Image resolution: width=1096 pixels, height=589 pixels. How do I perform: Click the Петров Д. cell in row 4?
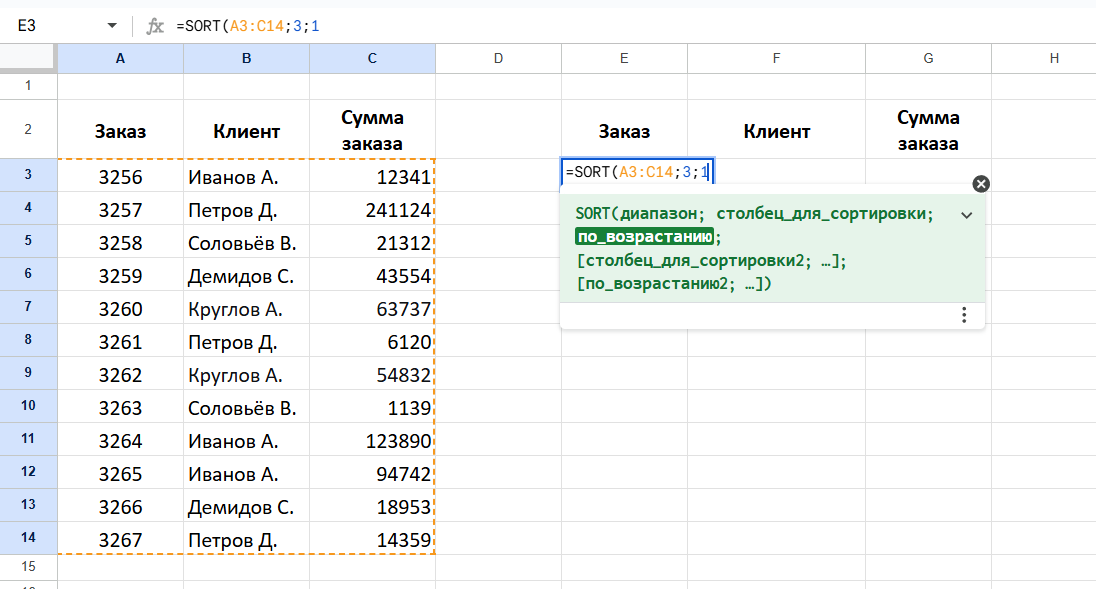click(x=247, y=210)
